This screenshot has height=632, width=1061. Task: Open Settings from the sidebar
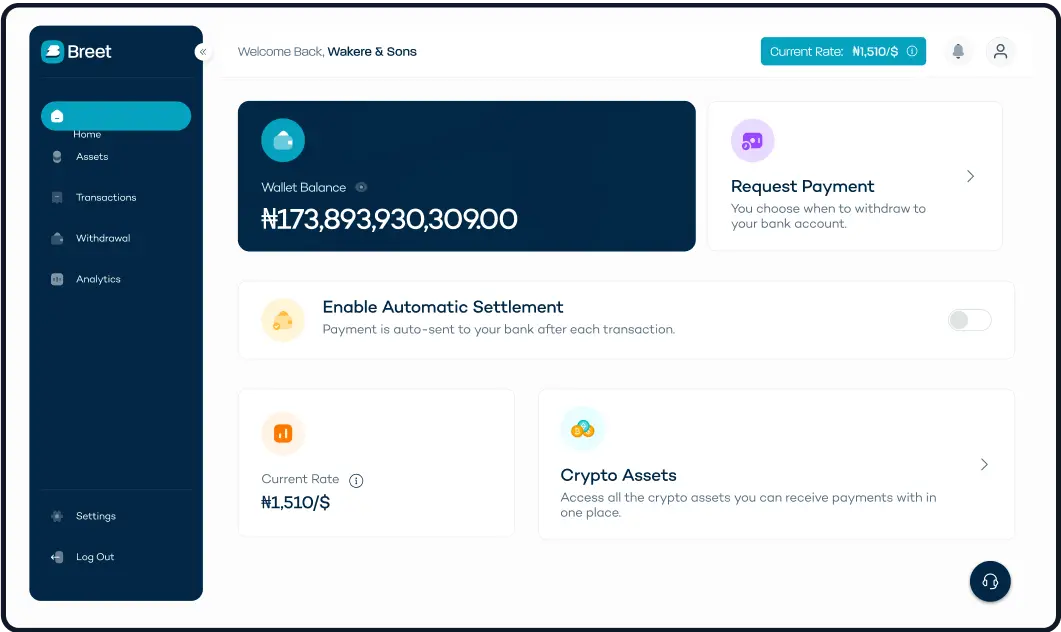click(x=95, y=516)
